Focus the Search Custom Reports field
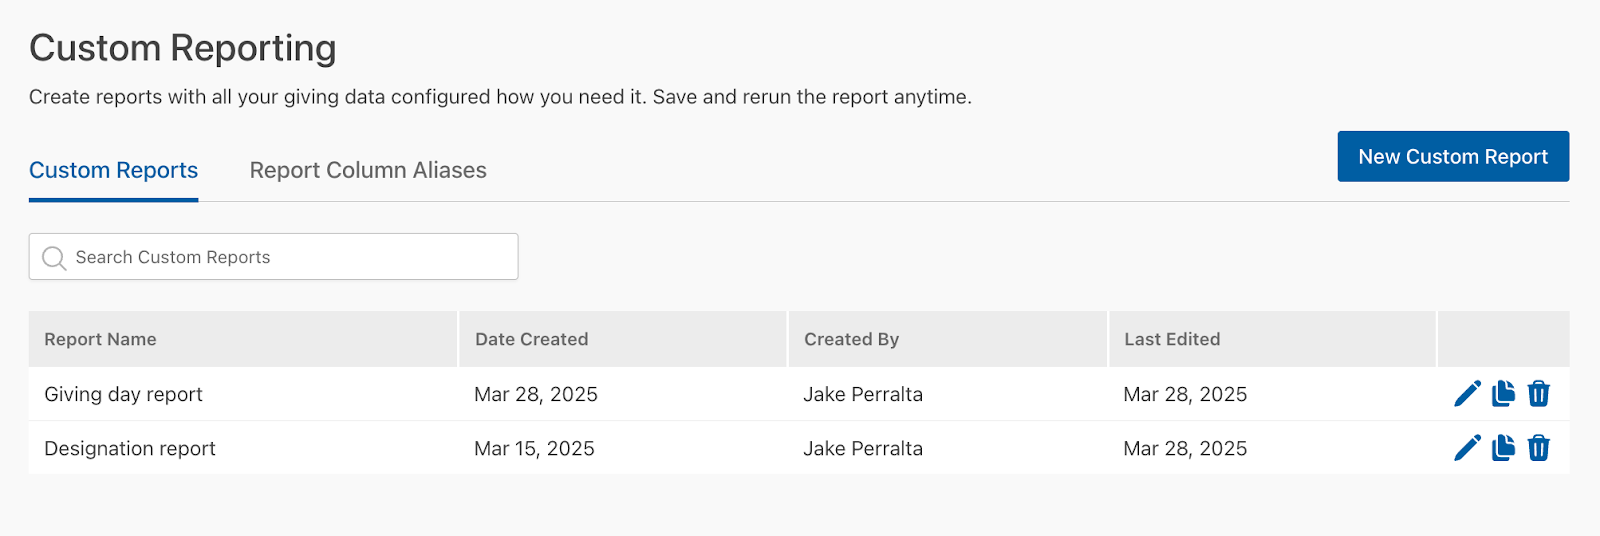The image size is (1600, 536). 273,257
